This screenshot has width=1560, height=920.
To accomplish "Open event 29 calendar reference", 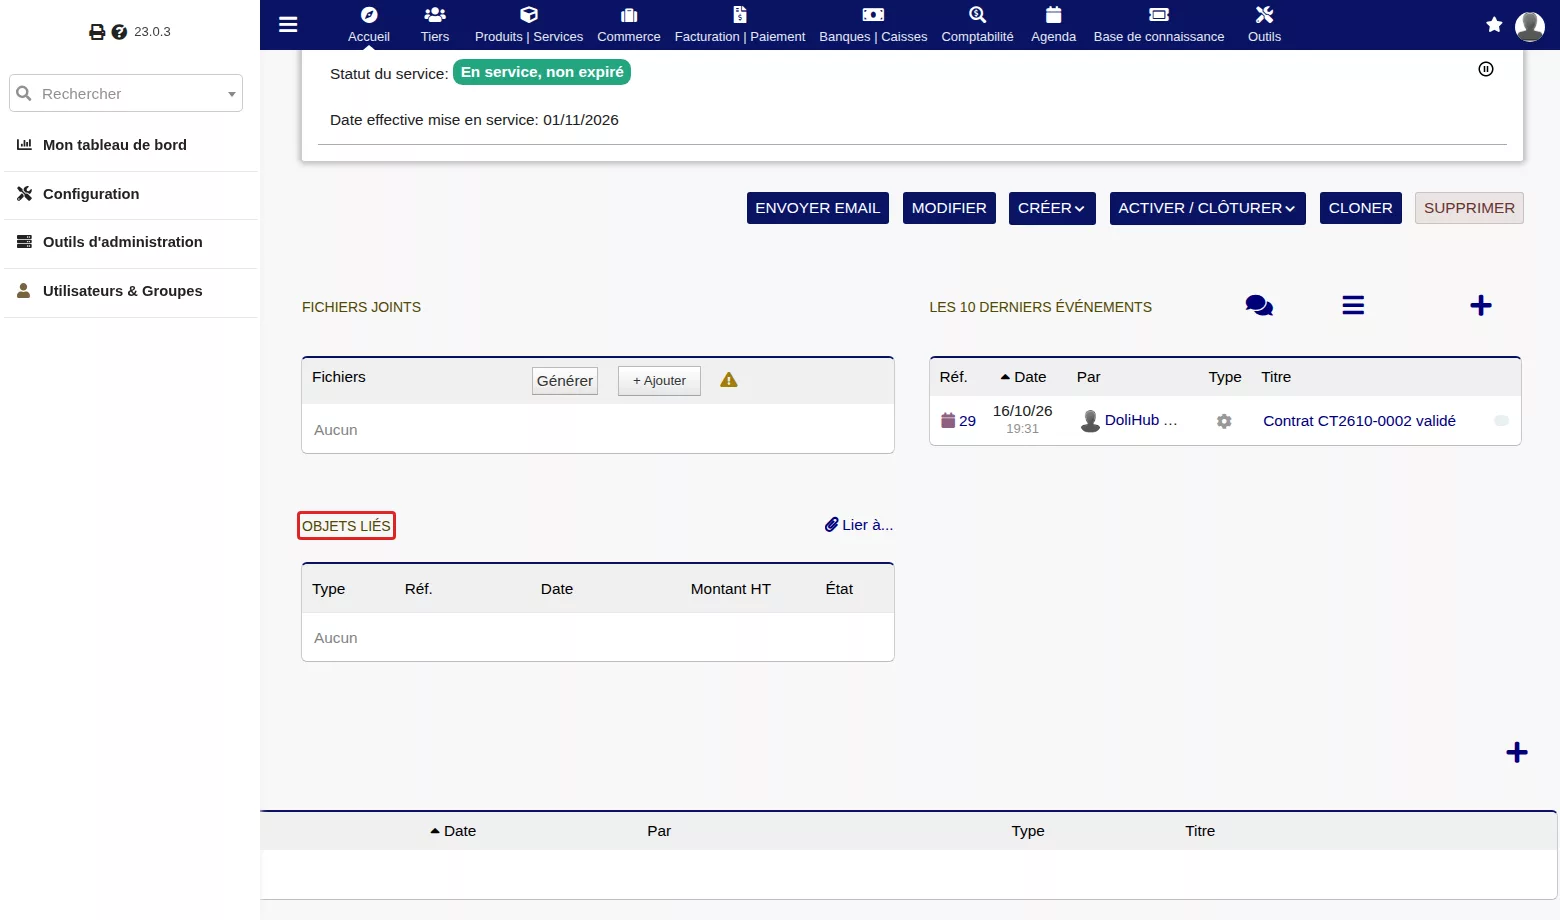I will coord(958,421).
